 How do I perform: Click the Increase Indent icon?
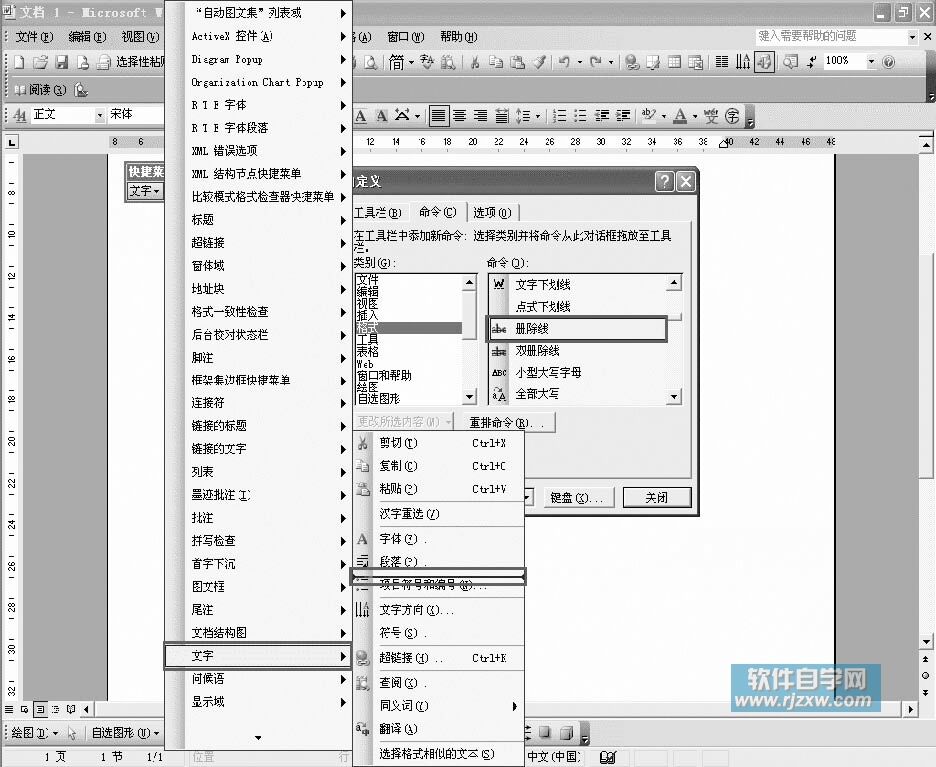pos(623,115)
